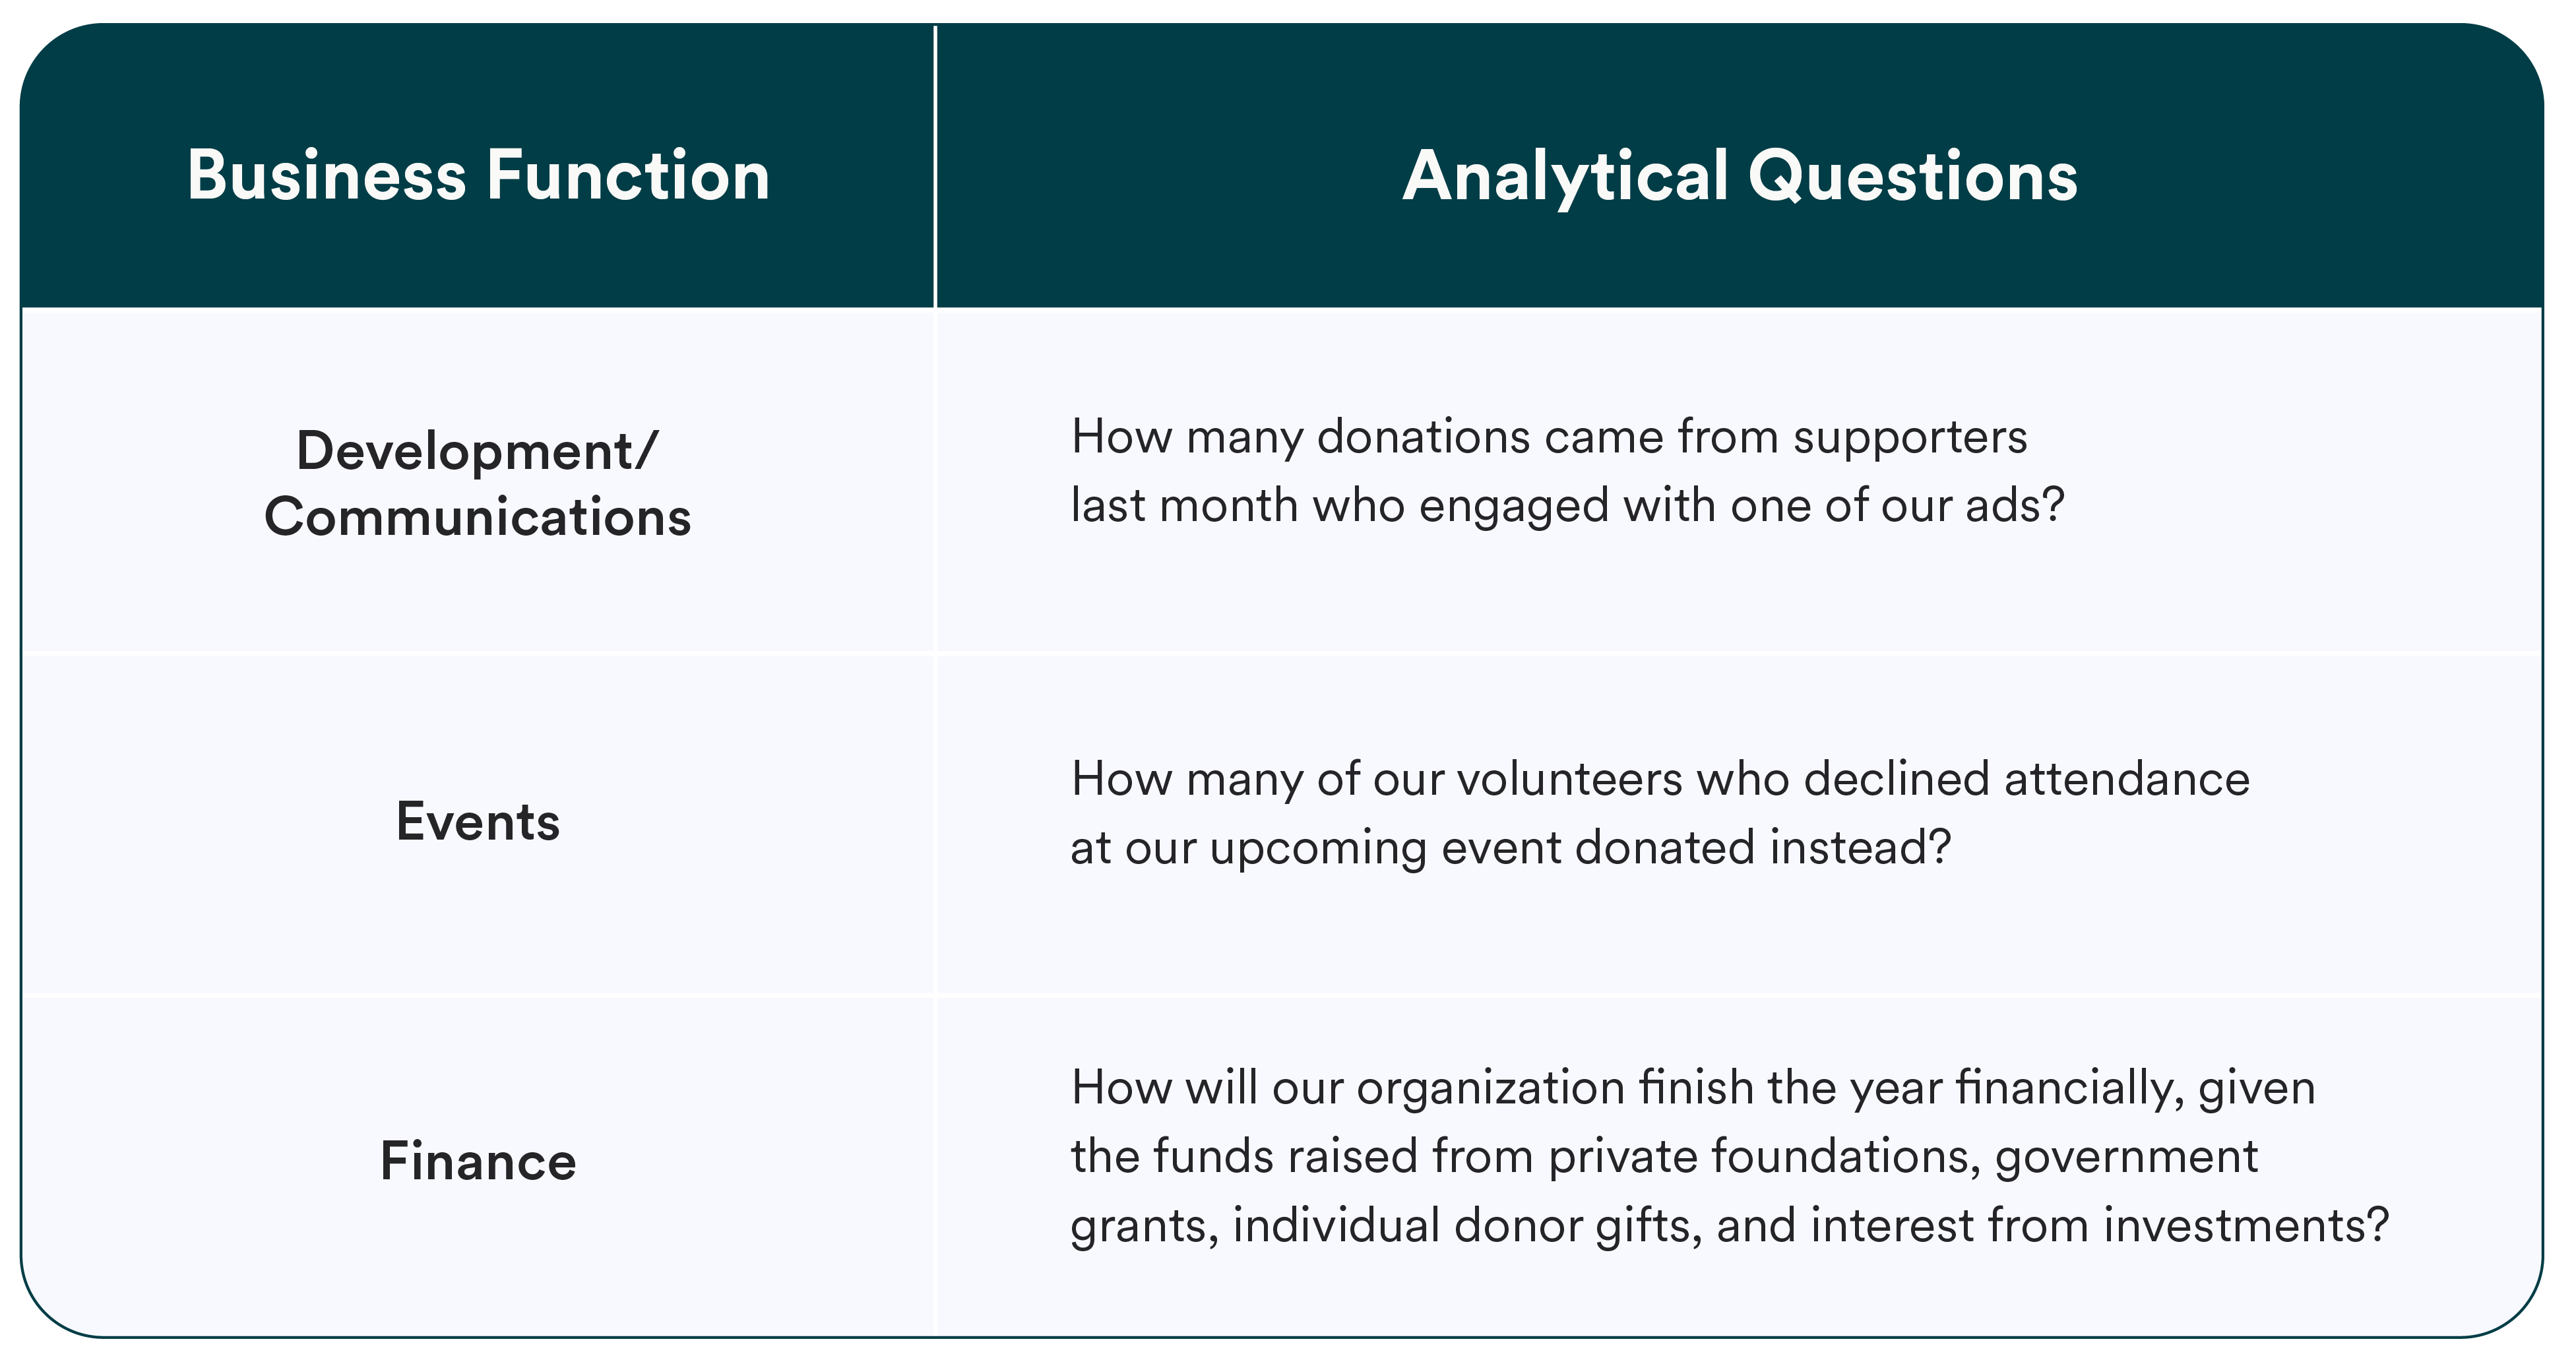Screen dimensions: 2576x1360
Task: Select the Events row label
Action: pos(478,822)
